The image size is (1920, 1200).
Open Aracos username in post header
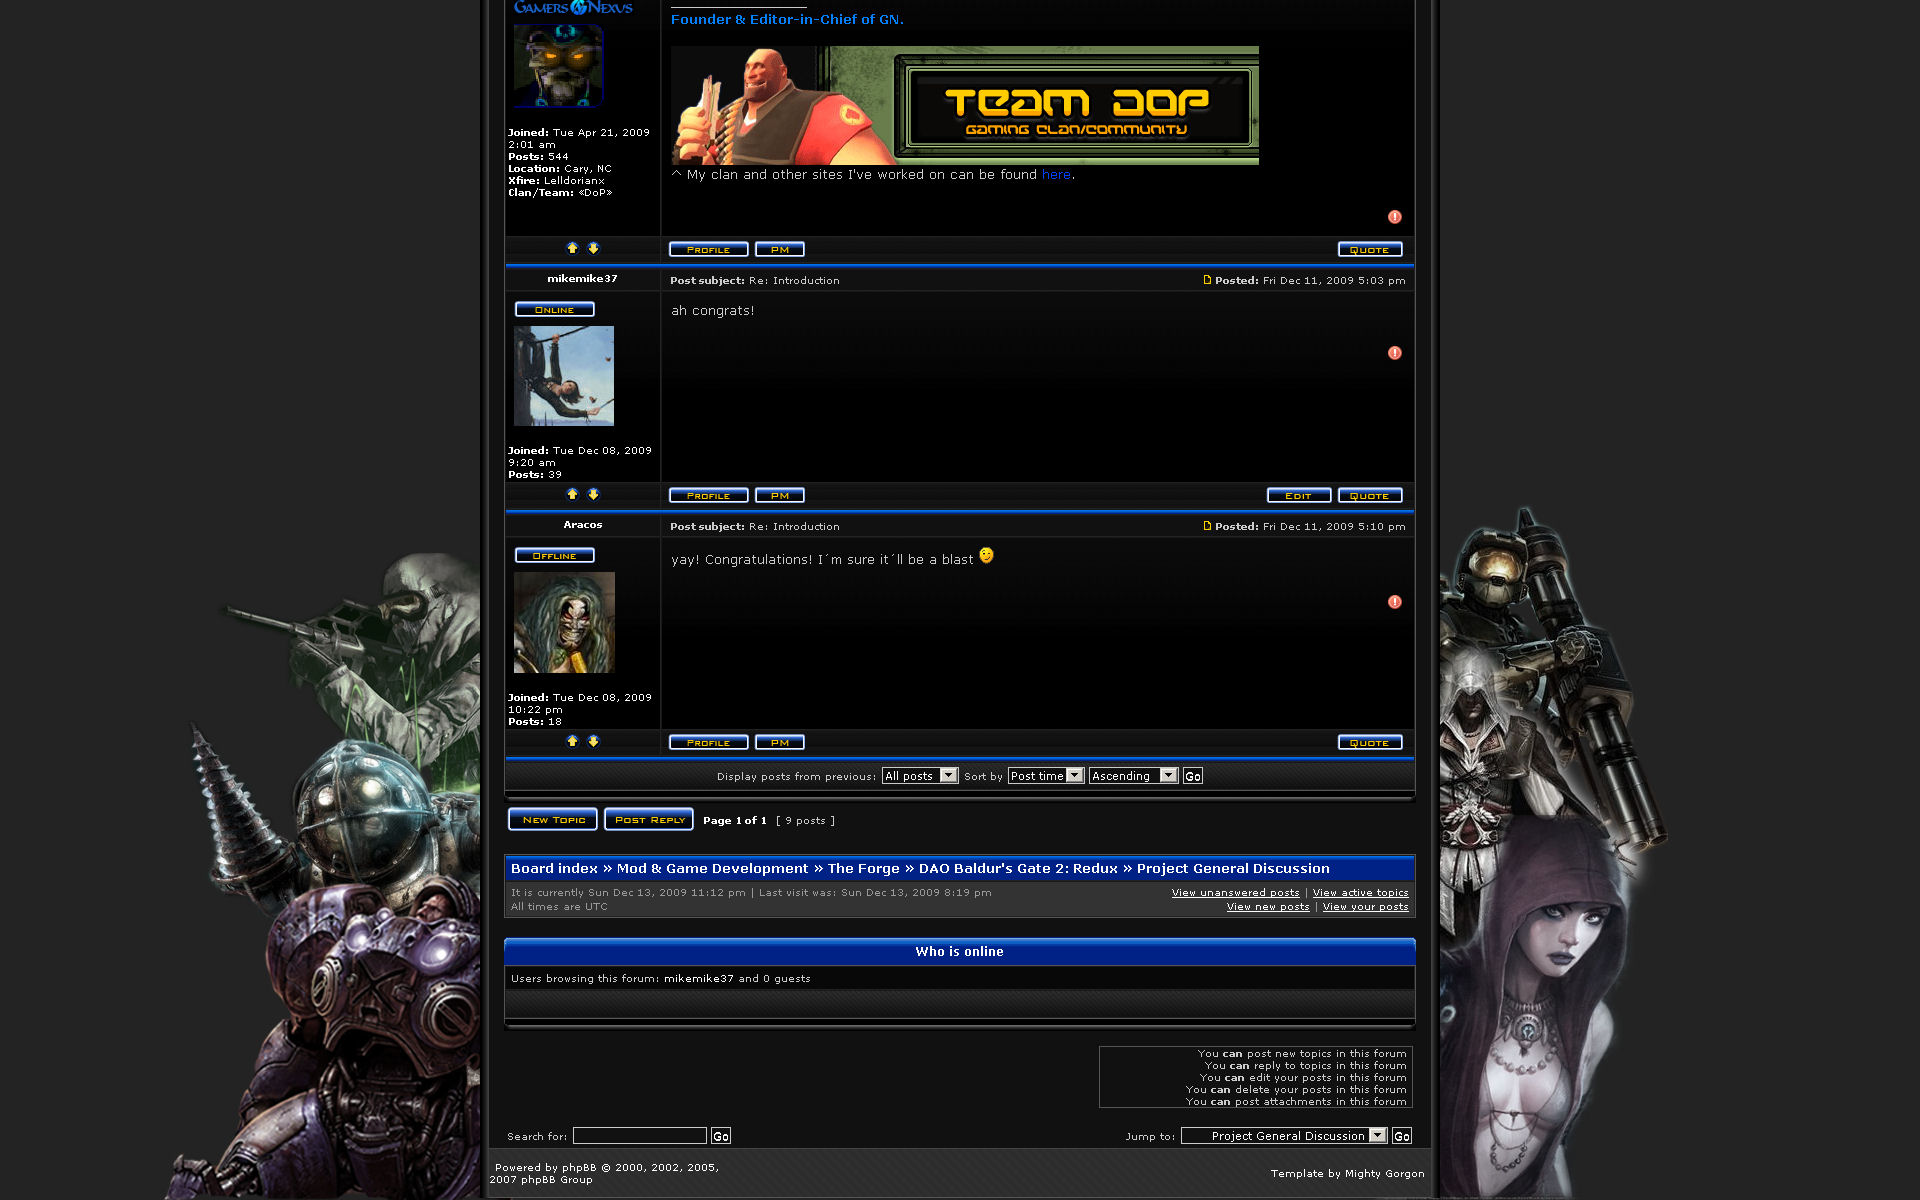pyautogui.click(x=582, y=525)
